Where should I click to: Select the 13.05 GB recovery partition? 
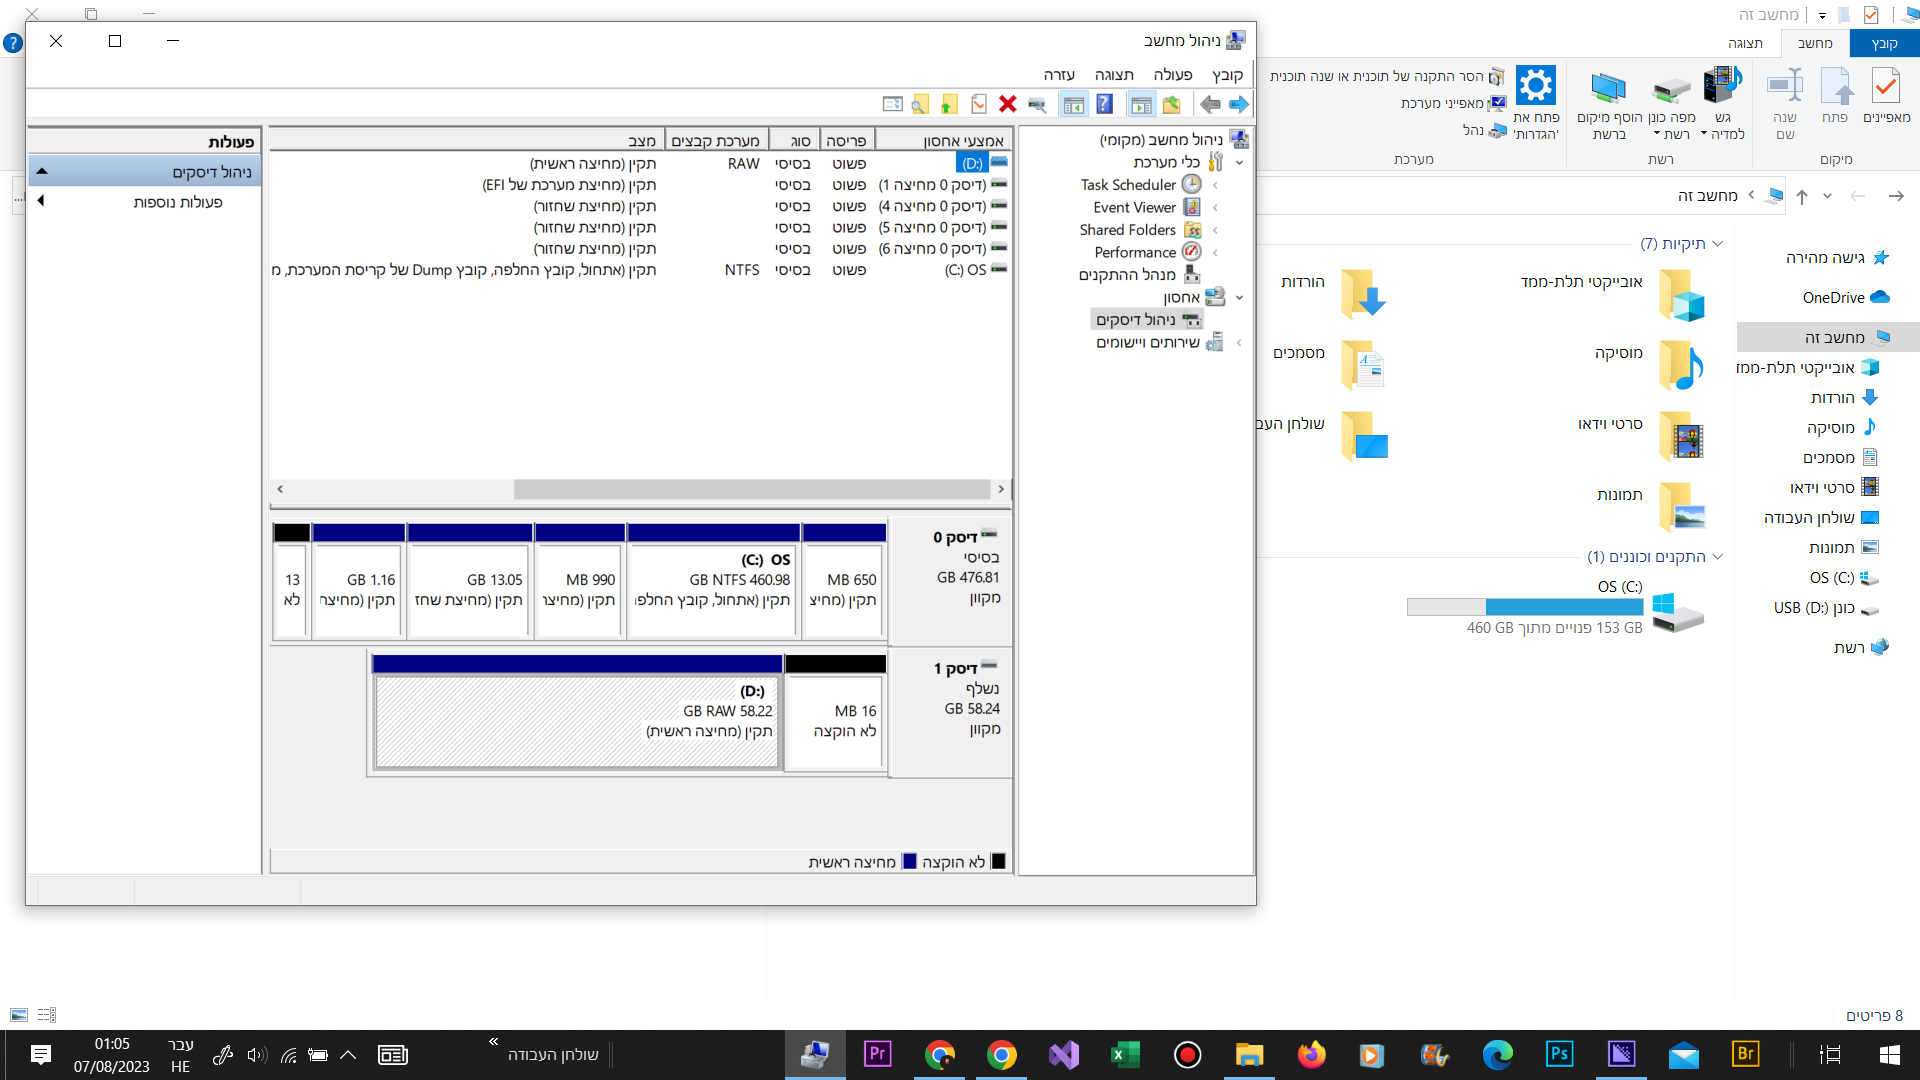coord(470,580)
